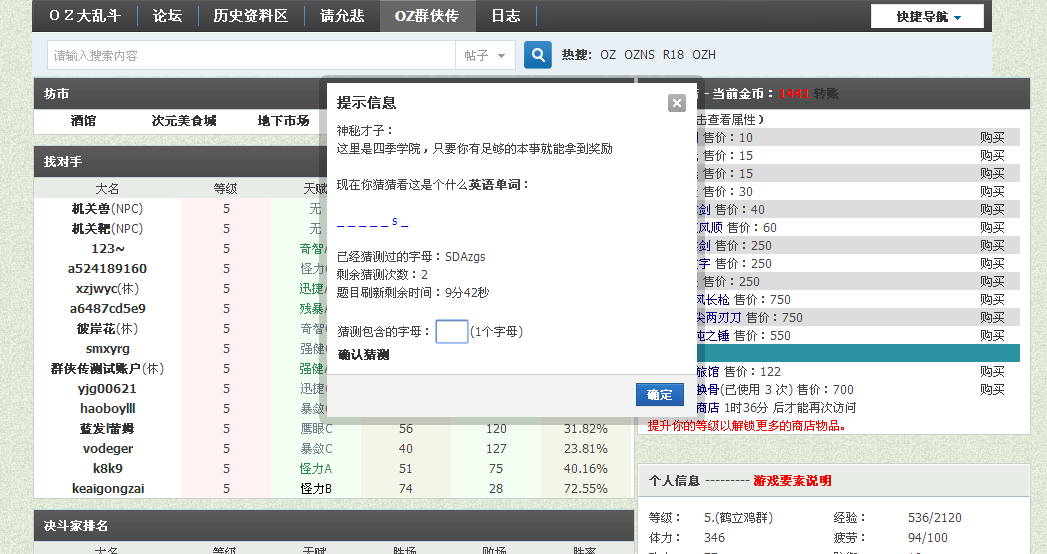Viewport: 1047px width, 554px height.
Task: Click hot search term OZNS
Action: pyautogui.click(x=639, y=55)
